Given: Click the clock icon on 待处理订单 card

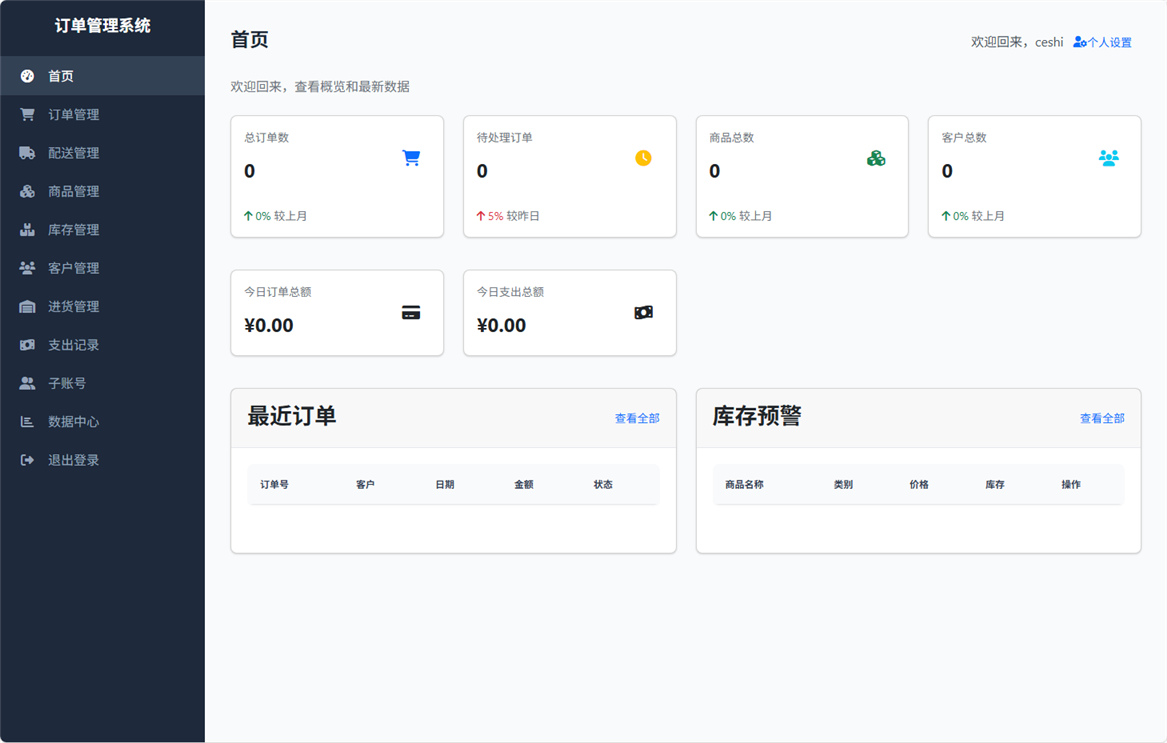Looking at the screenshot, I should tap(643, 157).
